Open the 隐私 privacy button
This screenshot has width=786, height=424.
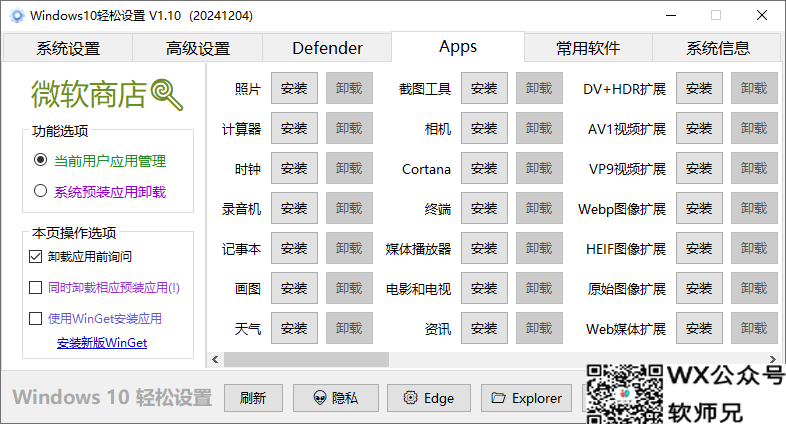tap(335, 397)
